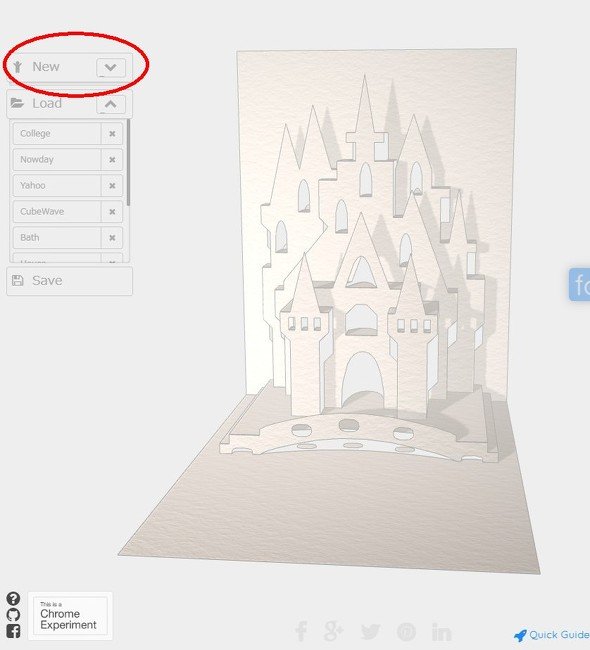590x650 pixels.
Task: Expand the New menu chevron
Action: [111, 68]
